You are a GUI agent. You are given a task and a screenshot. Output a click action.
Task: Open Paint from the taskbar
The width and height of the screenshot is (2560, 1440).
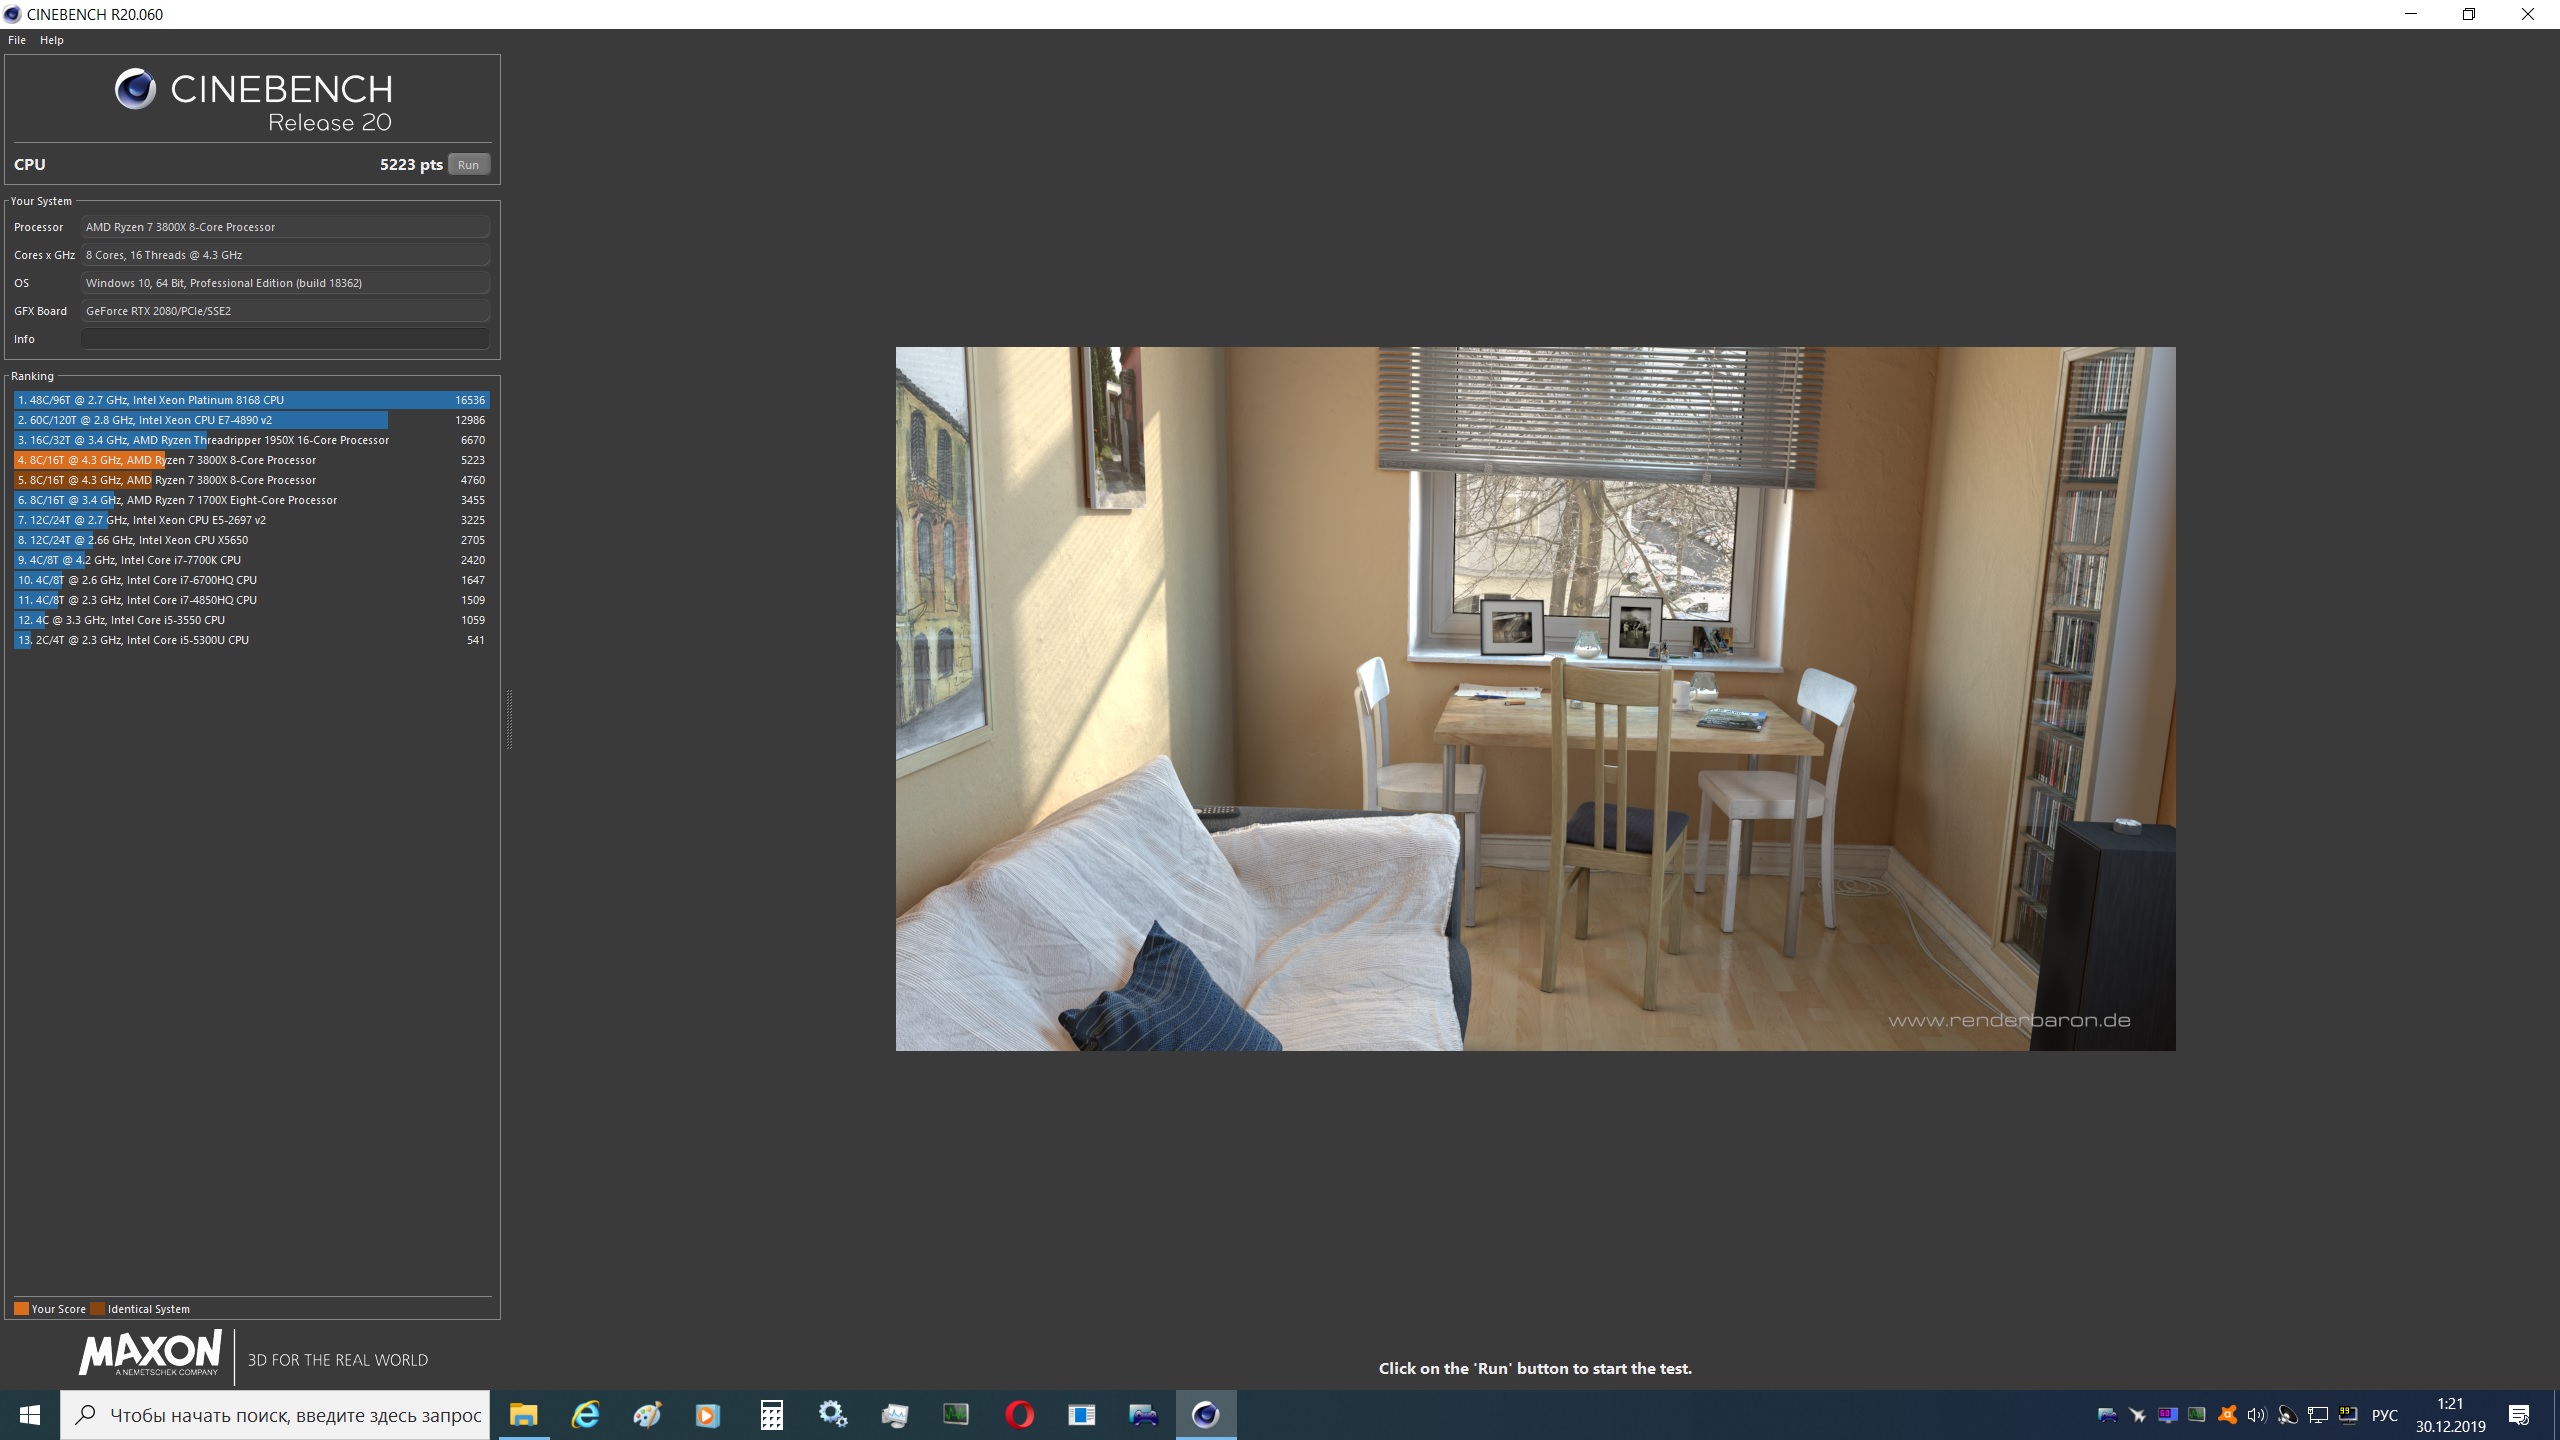(x=647, y=1415)
